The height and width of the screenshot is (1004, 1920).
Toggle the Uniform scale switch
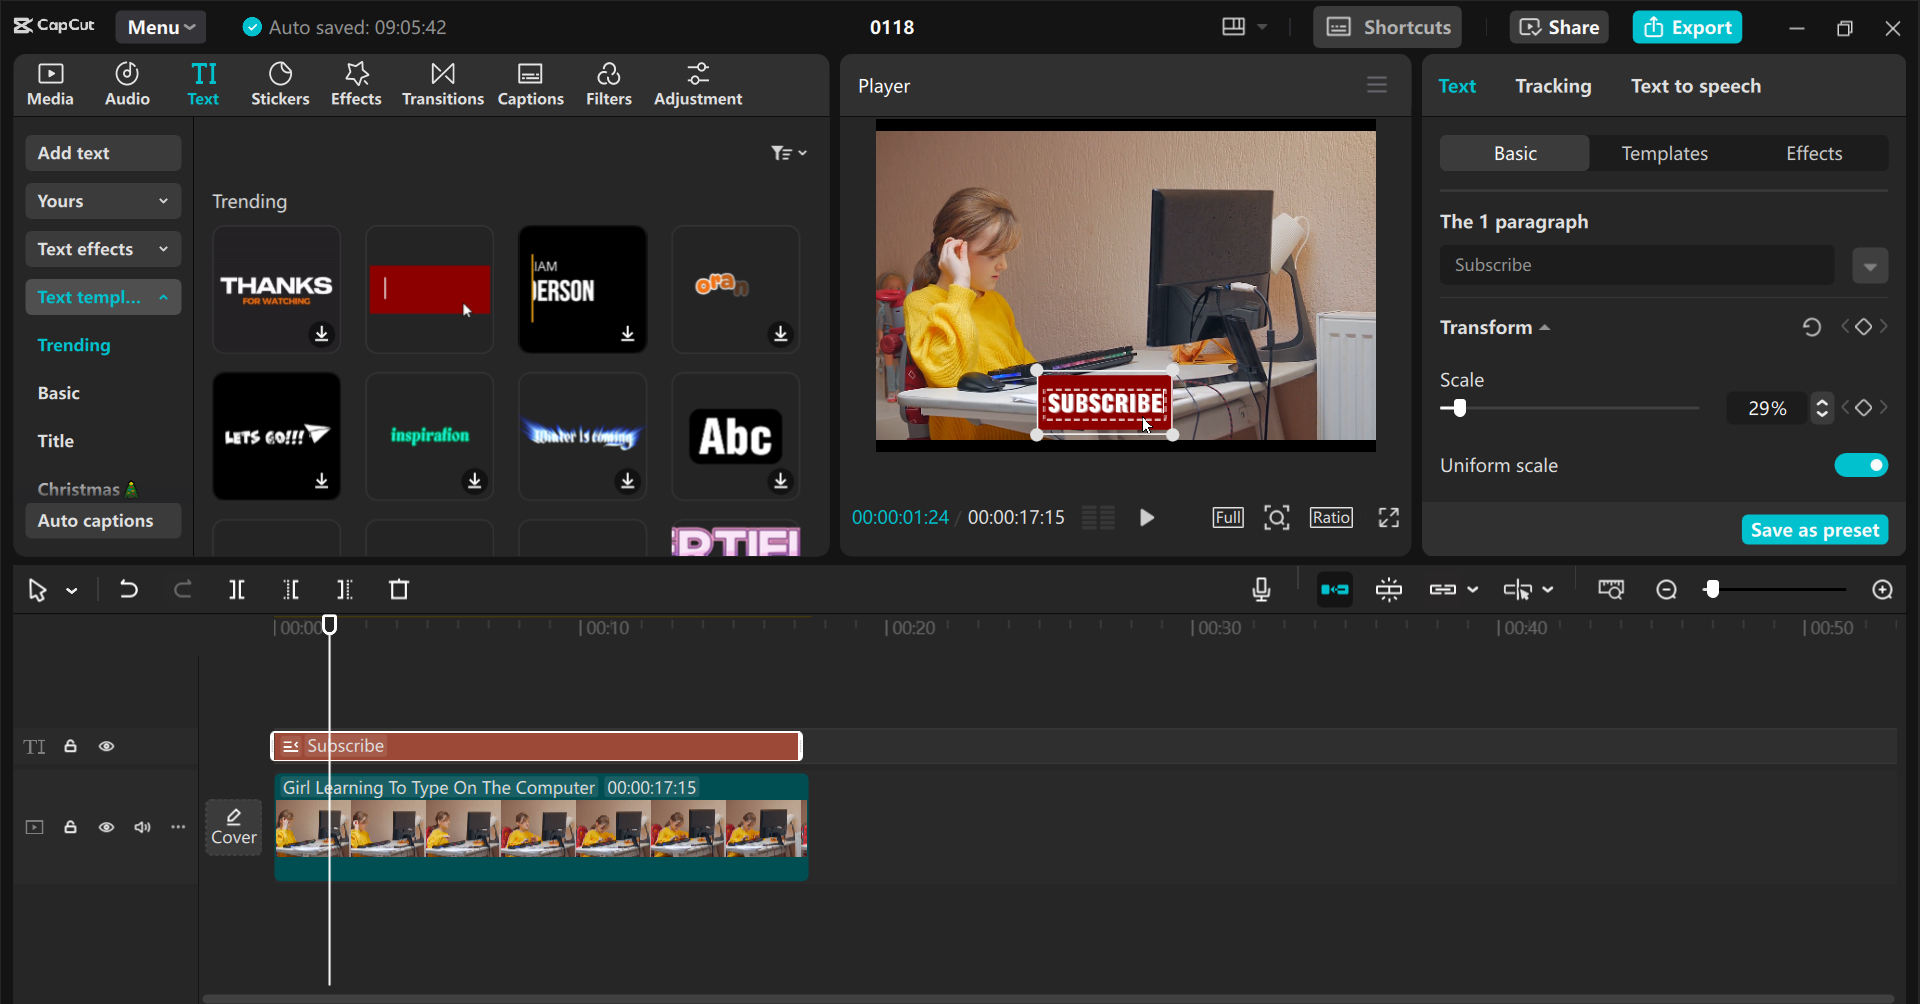tap(1861, 465)
